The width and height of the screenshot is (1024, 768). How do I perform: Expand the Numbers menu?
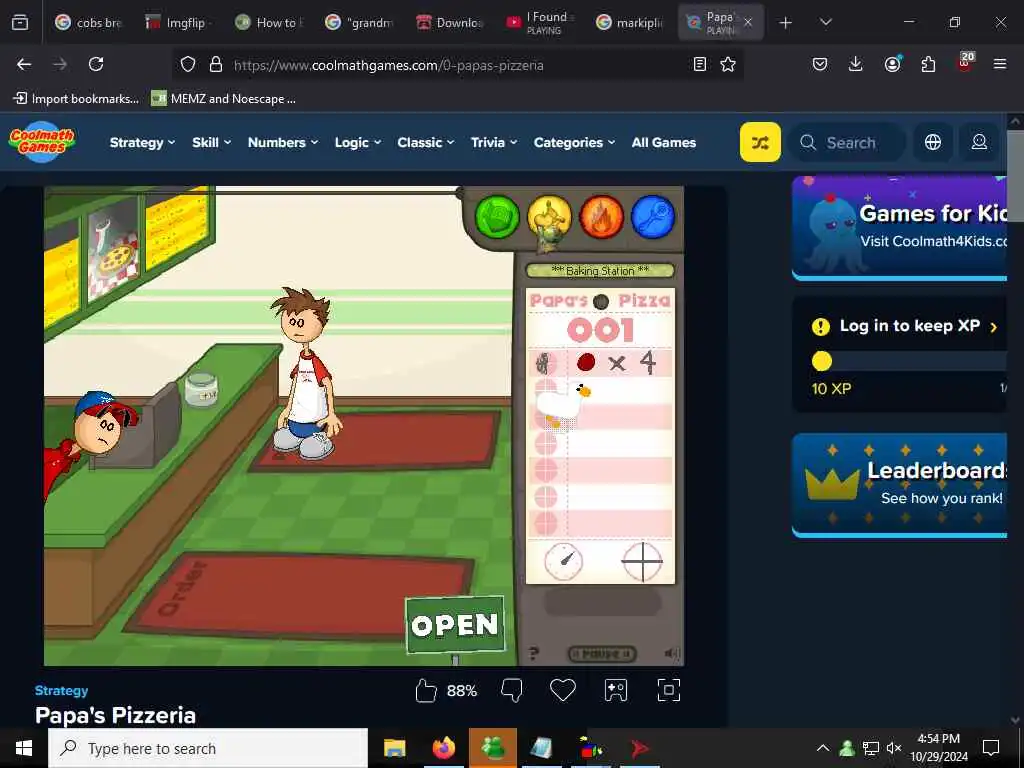[283, 142]
